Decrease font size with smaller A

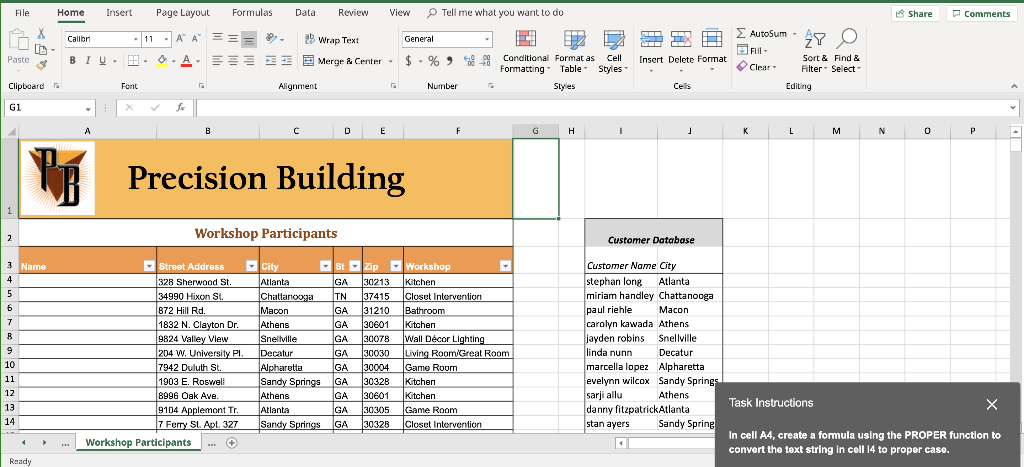point(196,39)
